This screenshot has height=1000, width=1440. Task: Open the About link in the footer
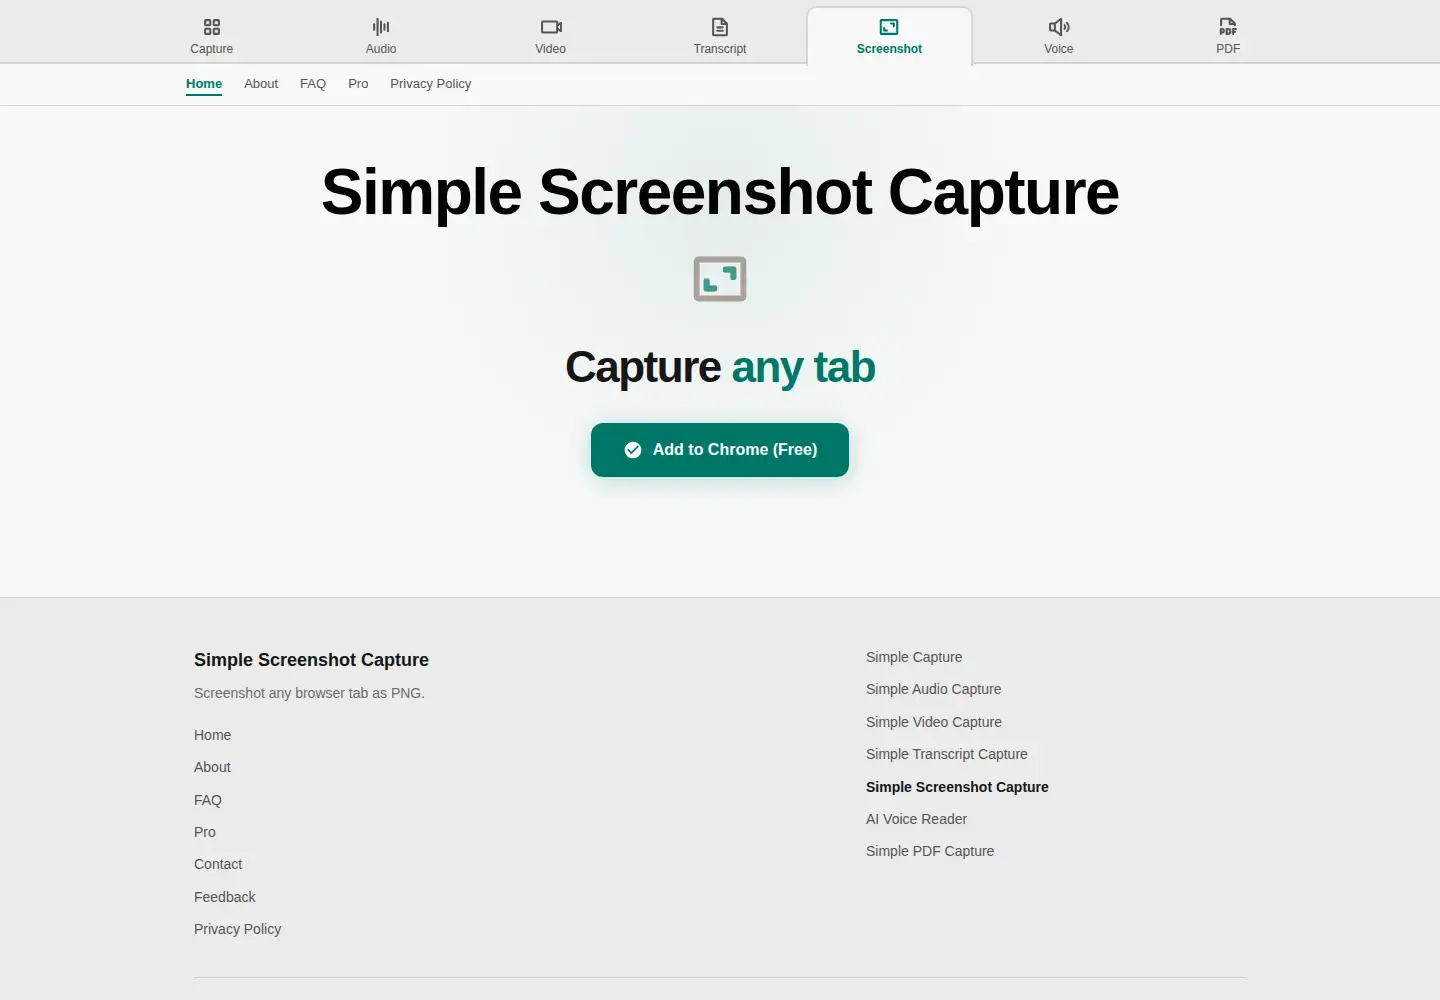point(212,767)
